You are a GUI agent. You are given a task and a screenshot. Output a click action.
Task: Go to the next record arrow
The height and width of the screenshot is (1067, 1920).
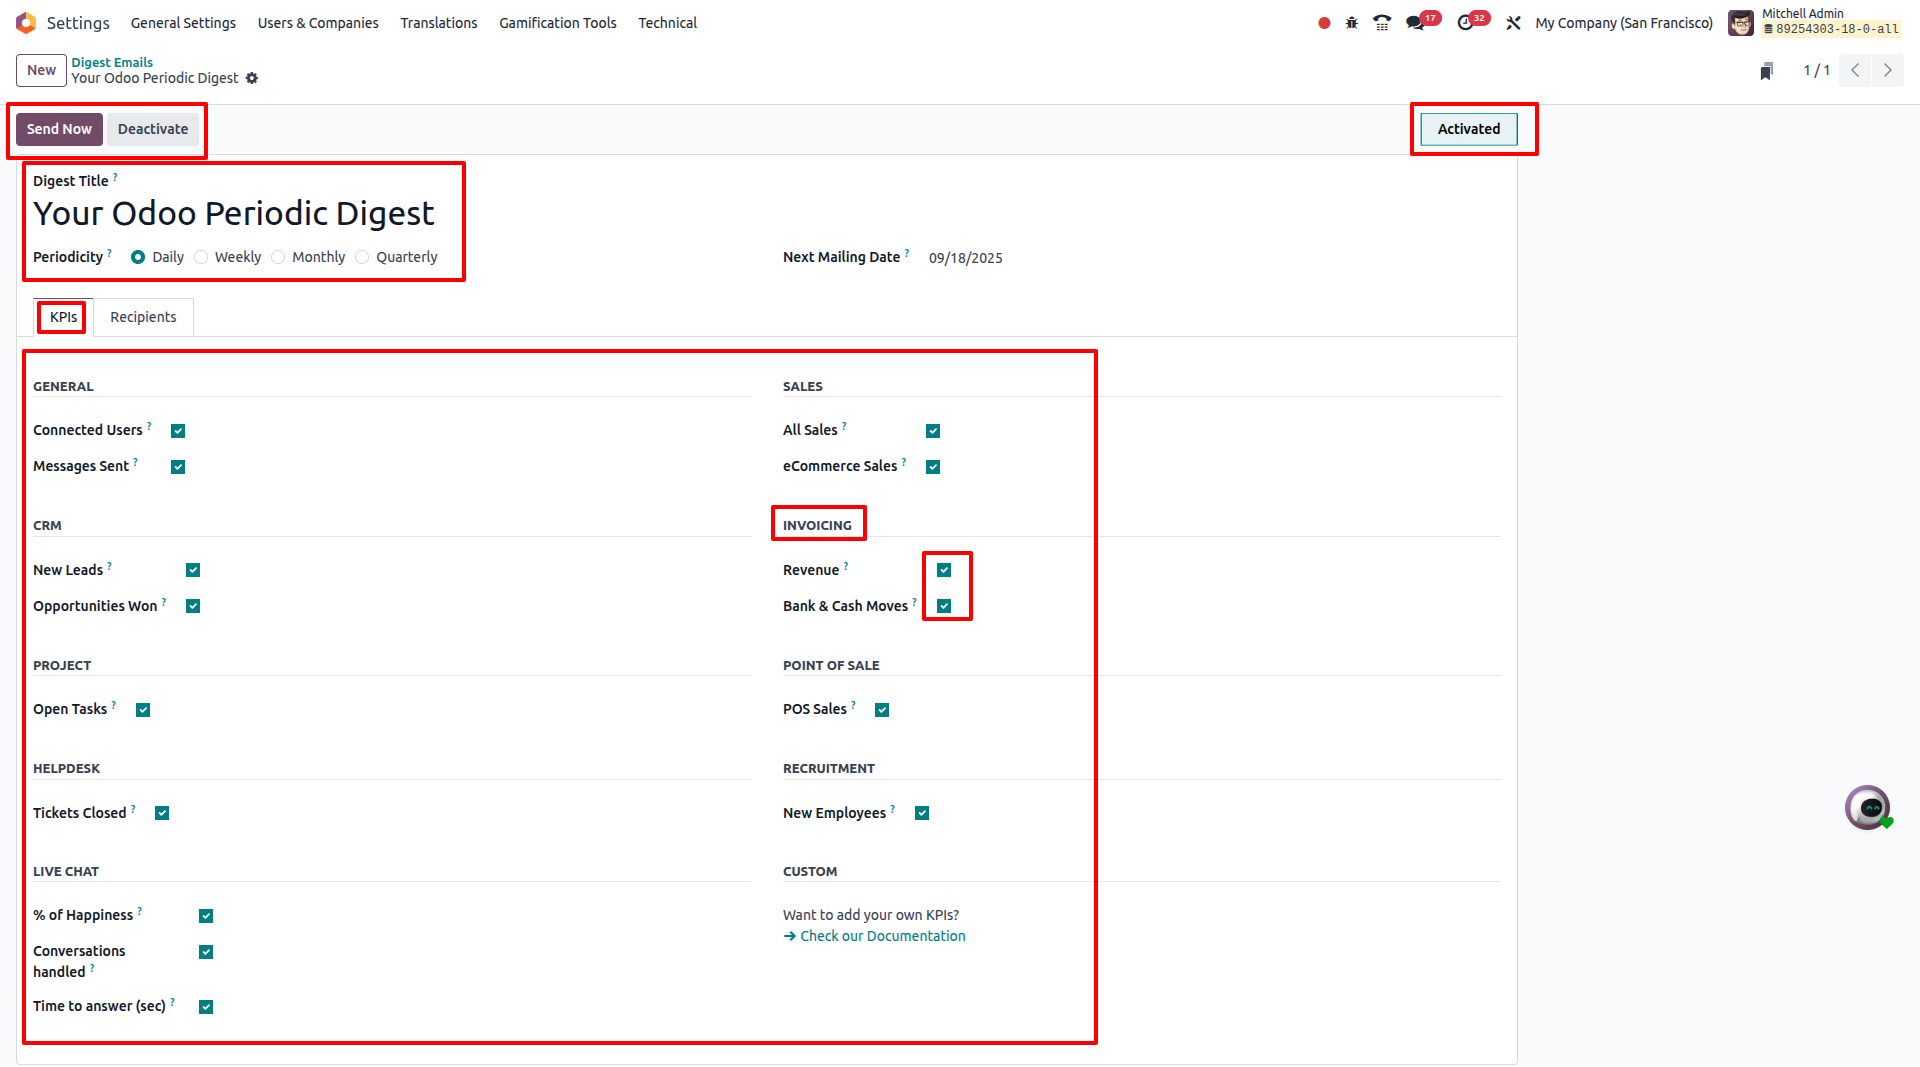[1888, 71]
